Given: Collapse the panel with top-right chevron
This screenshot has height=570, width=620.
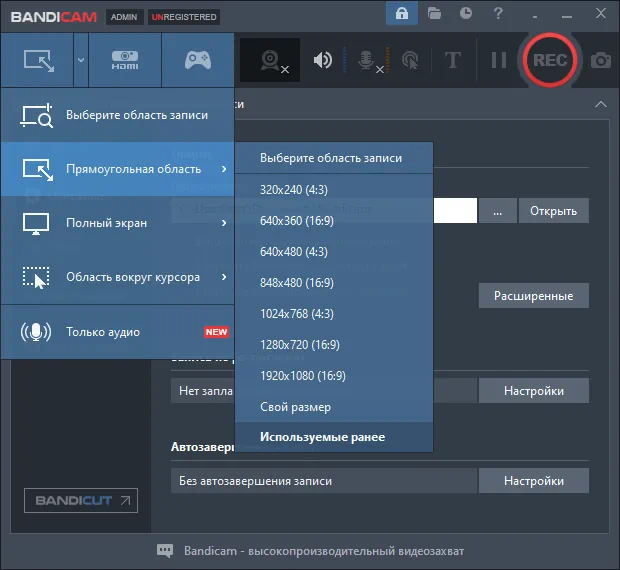Looking at the screenshot, I should tap(601, 104).
